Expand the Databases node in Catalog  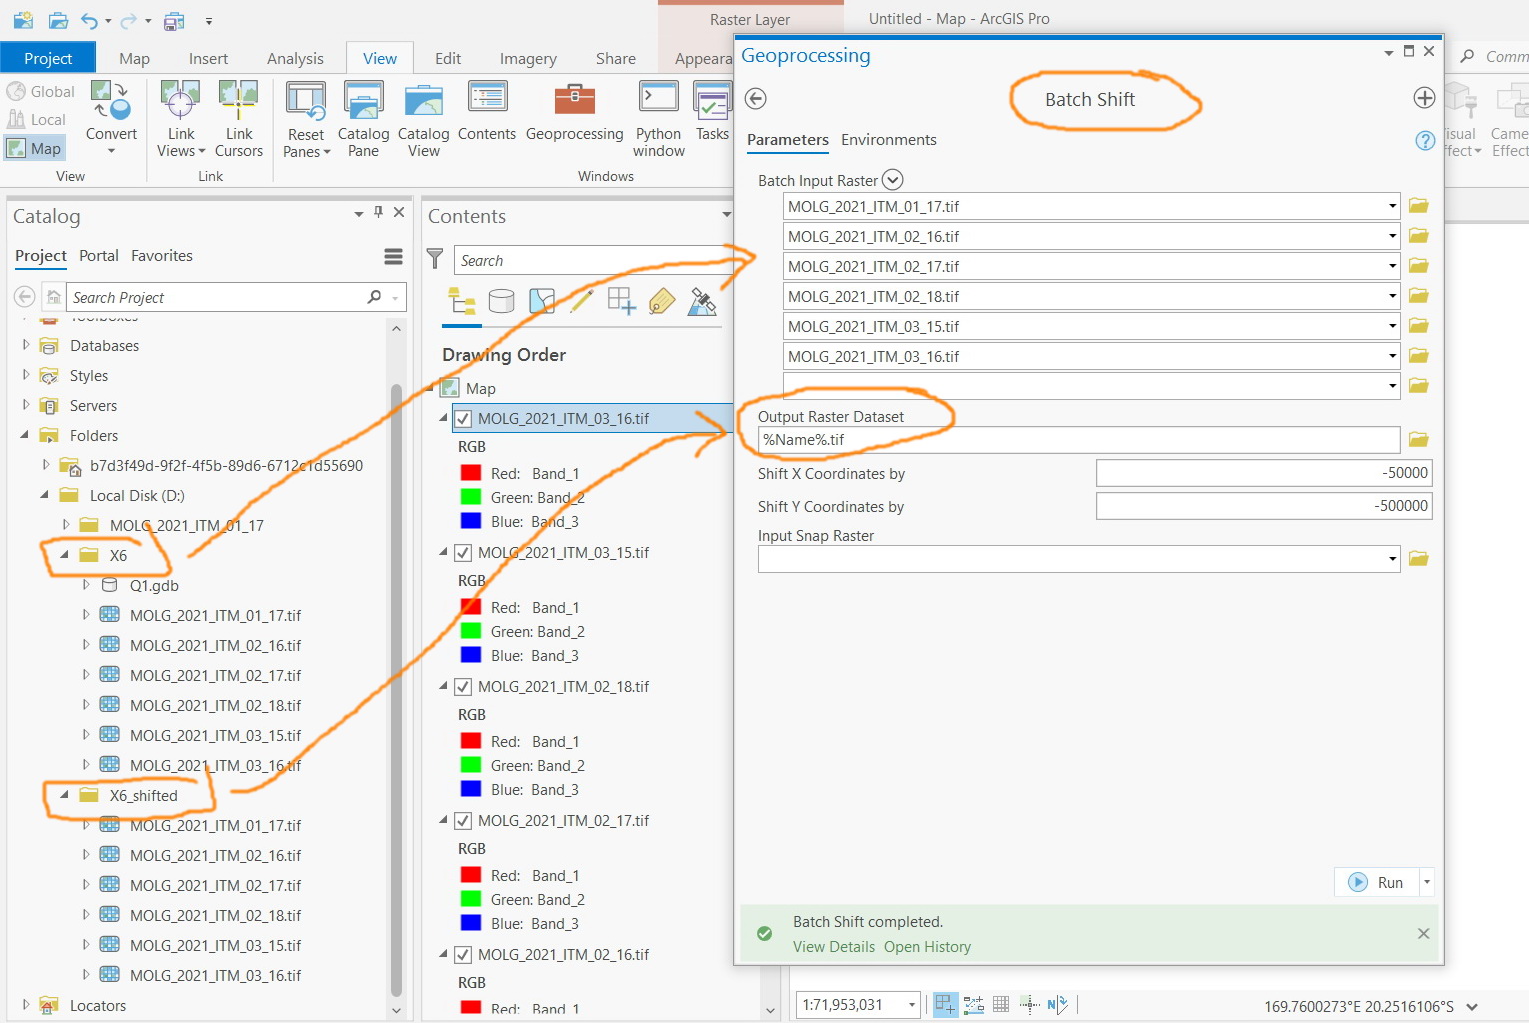coord(26,345)
